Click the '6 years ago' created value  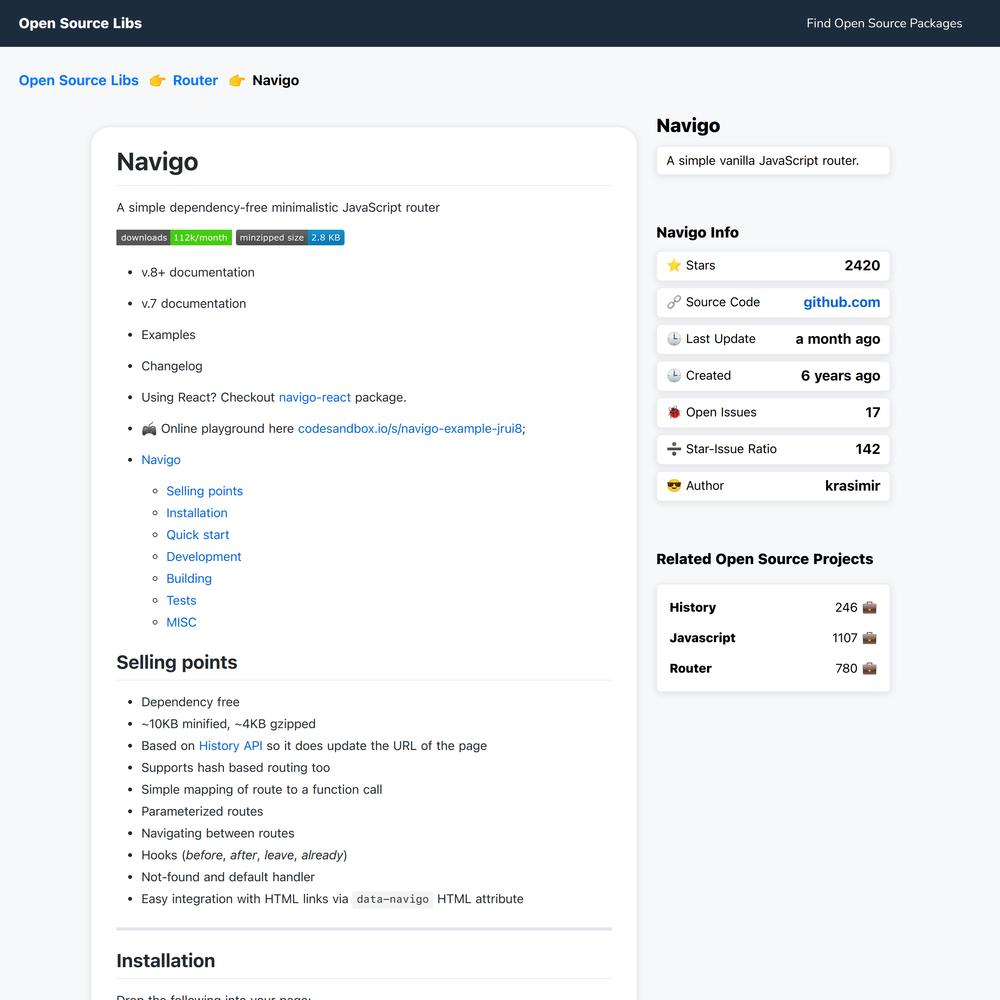[841, 376]
